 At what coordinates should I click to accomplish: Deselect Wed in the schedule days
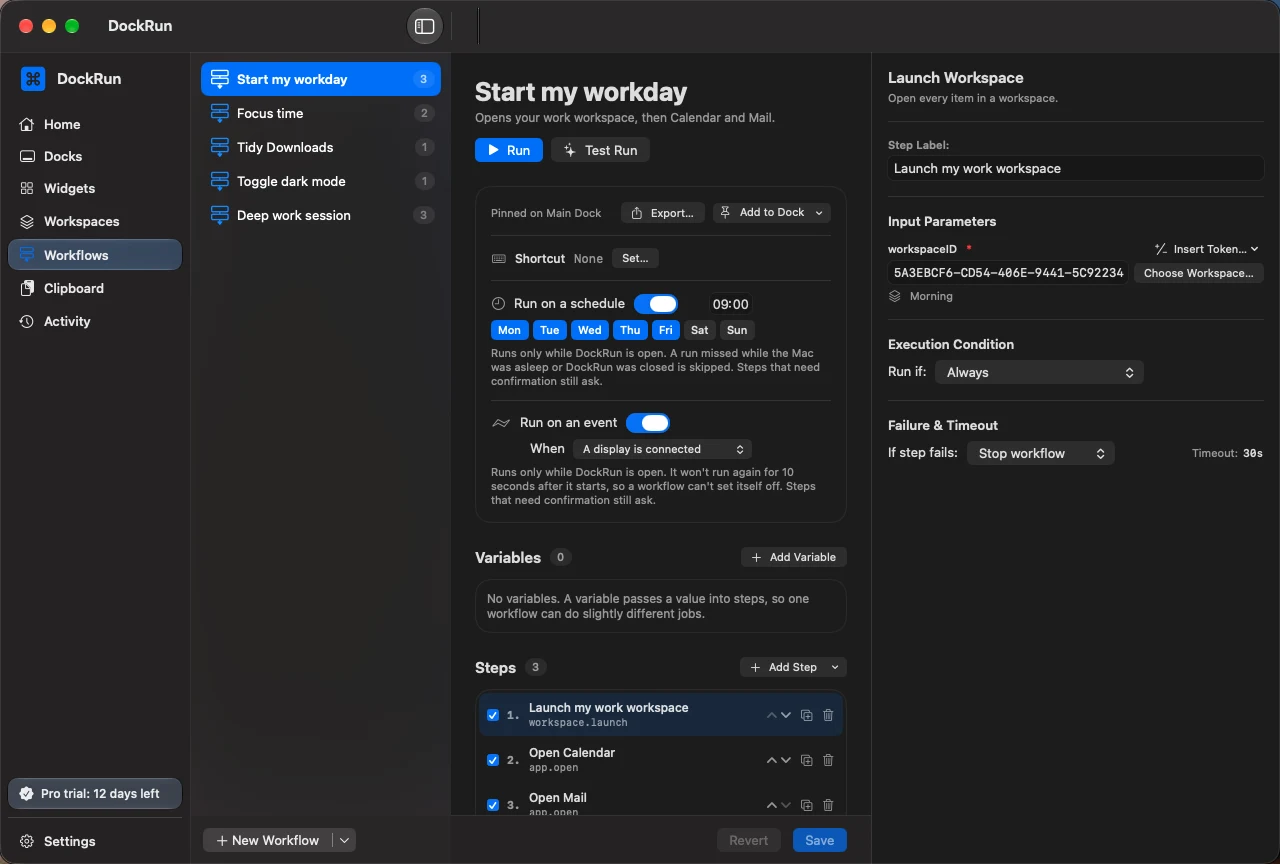(x=590, y=330)
